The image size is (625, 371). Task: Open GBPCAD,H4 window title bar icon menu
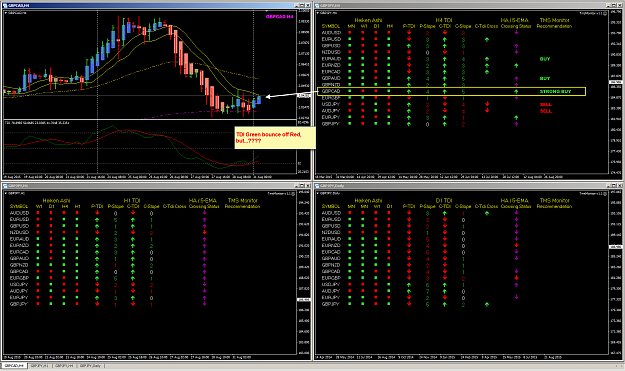coord(5,5)
